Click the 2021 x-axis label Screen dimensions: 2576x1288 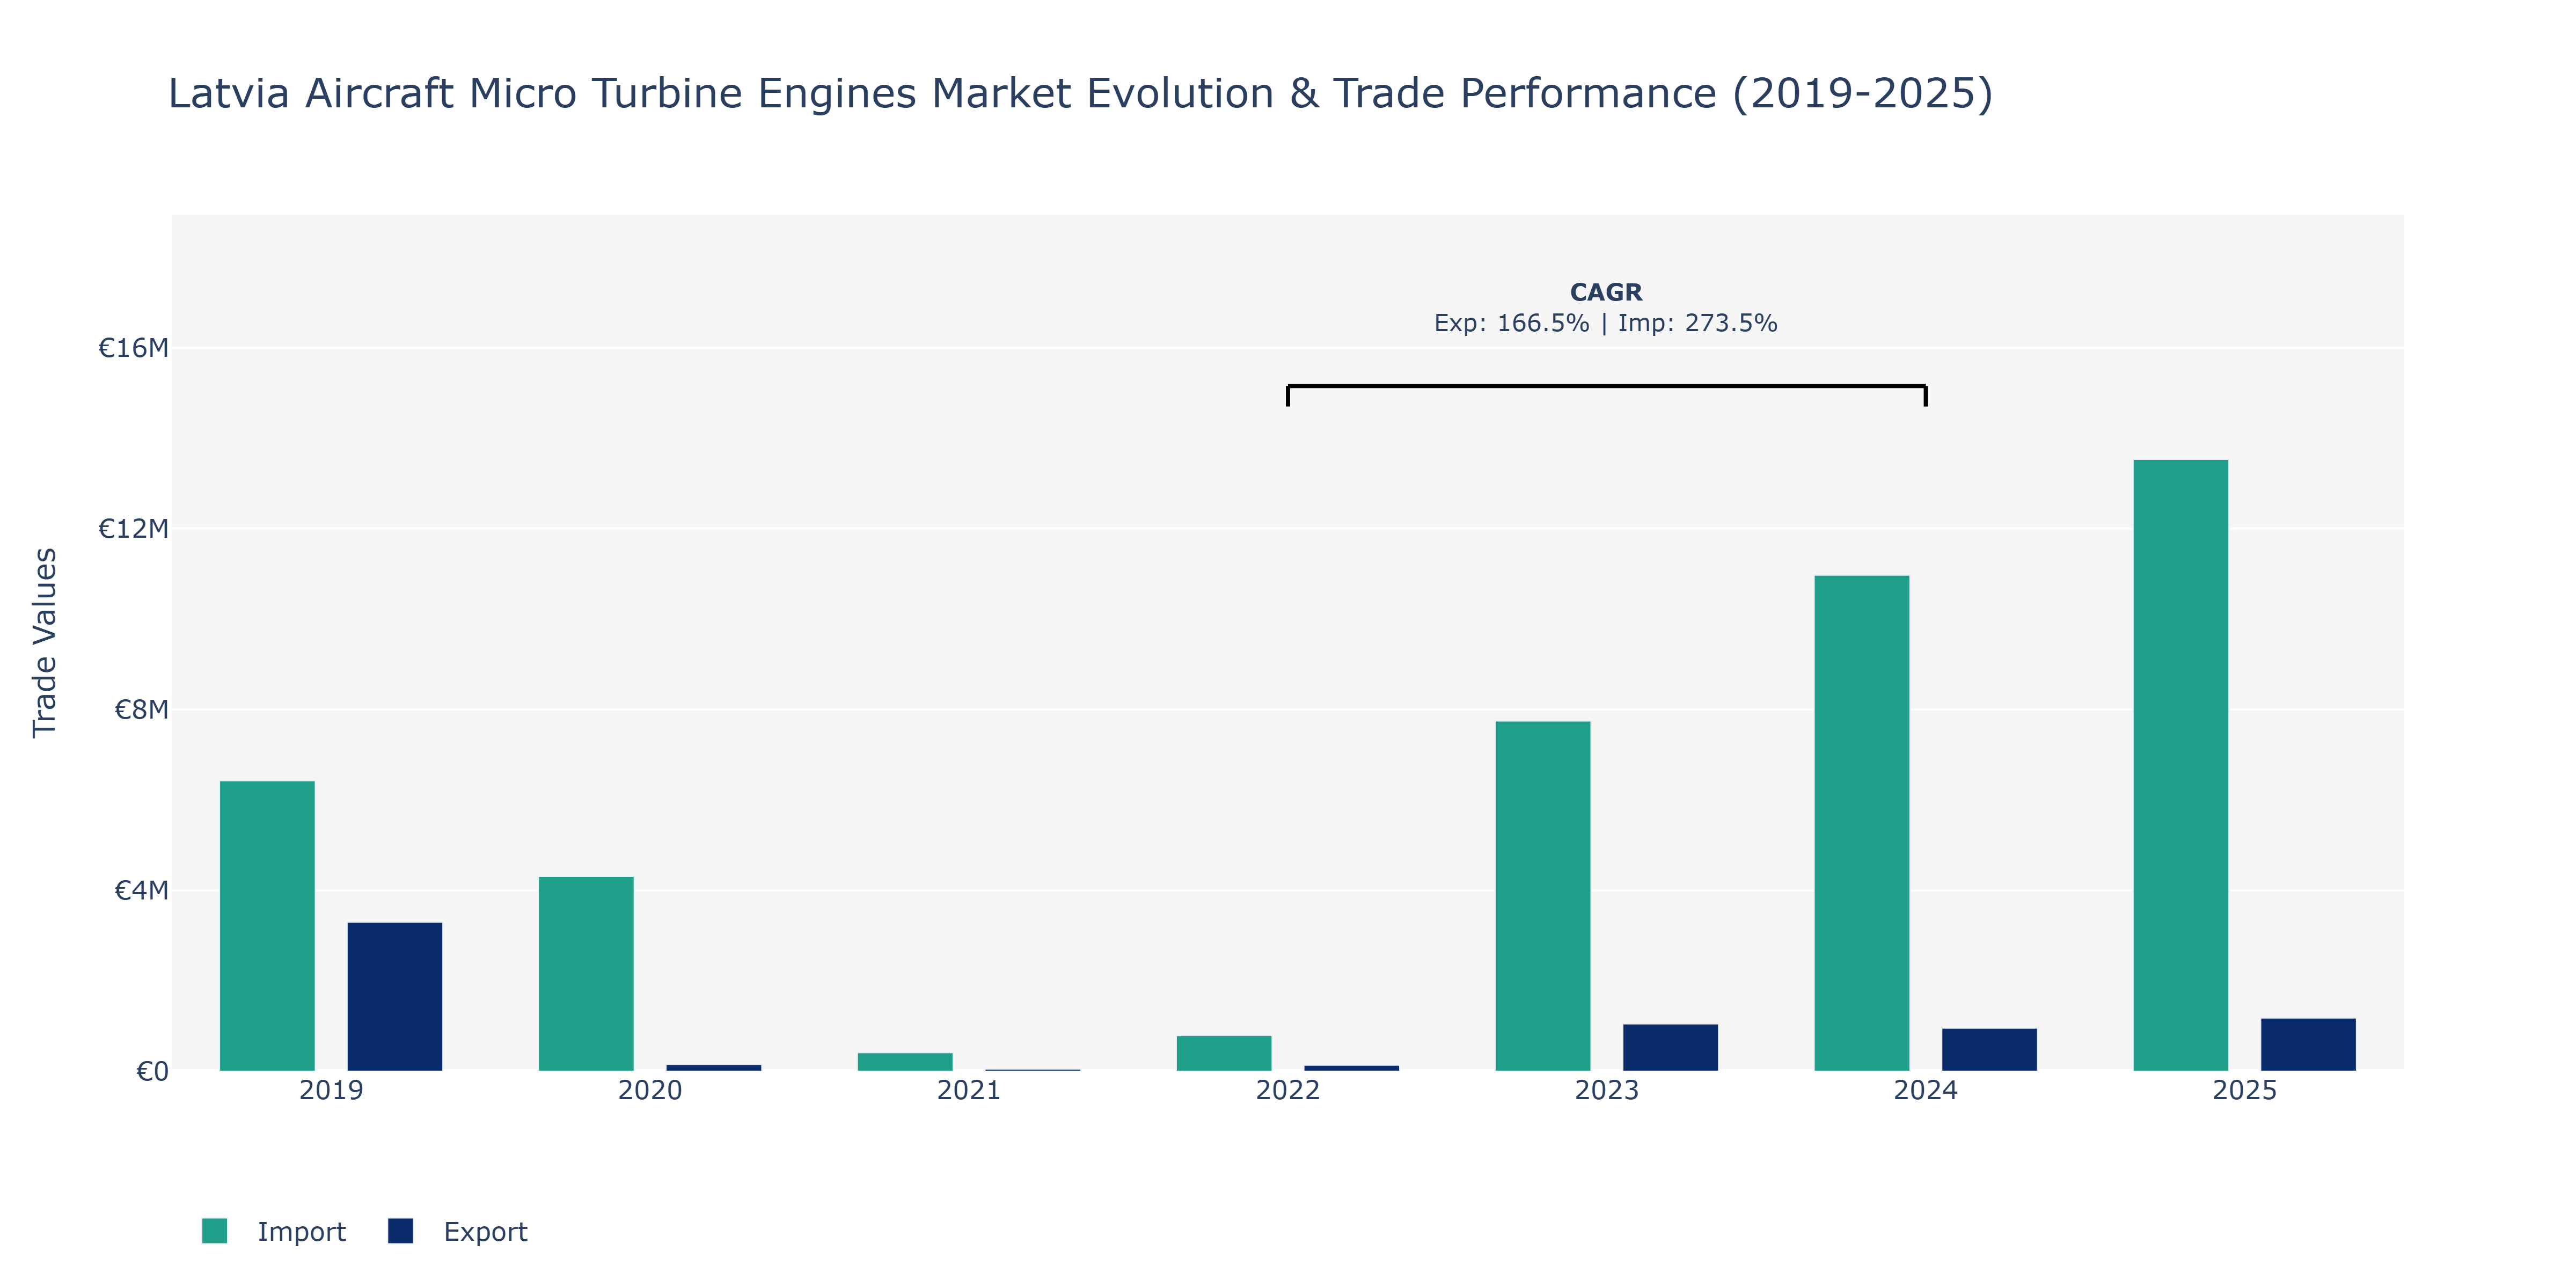pos(969,1090)
